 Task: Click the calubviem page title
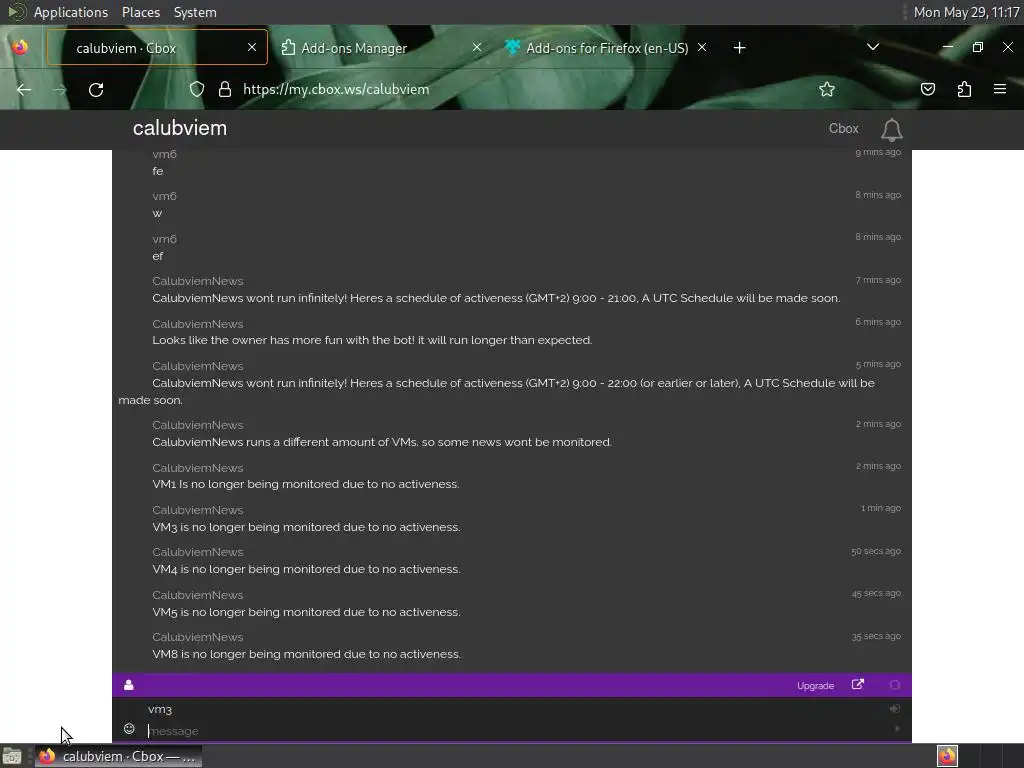tap(180, 128)
